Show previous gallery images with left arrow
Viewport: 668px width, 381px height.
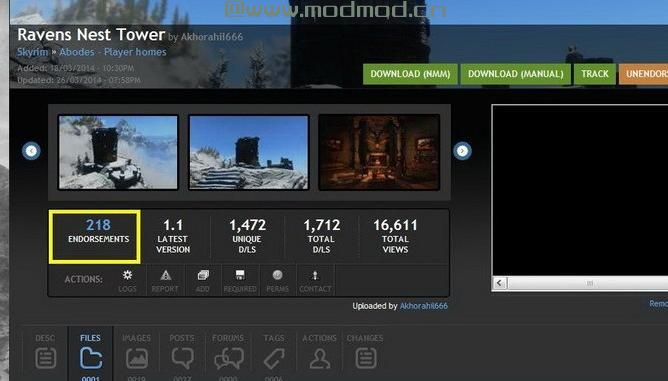[x=31, y=151]
